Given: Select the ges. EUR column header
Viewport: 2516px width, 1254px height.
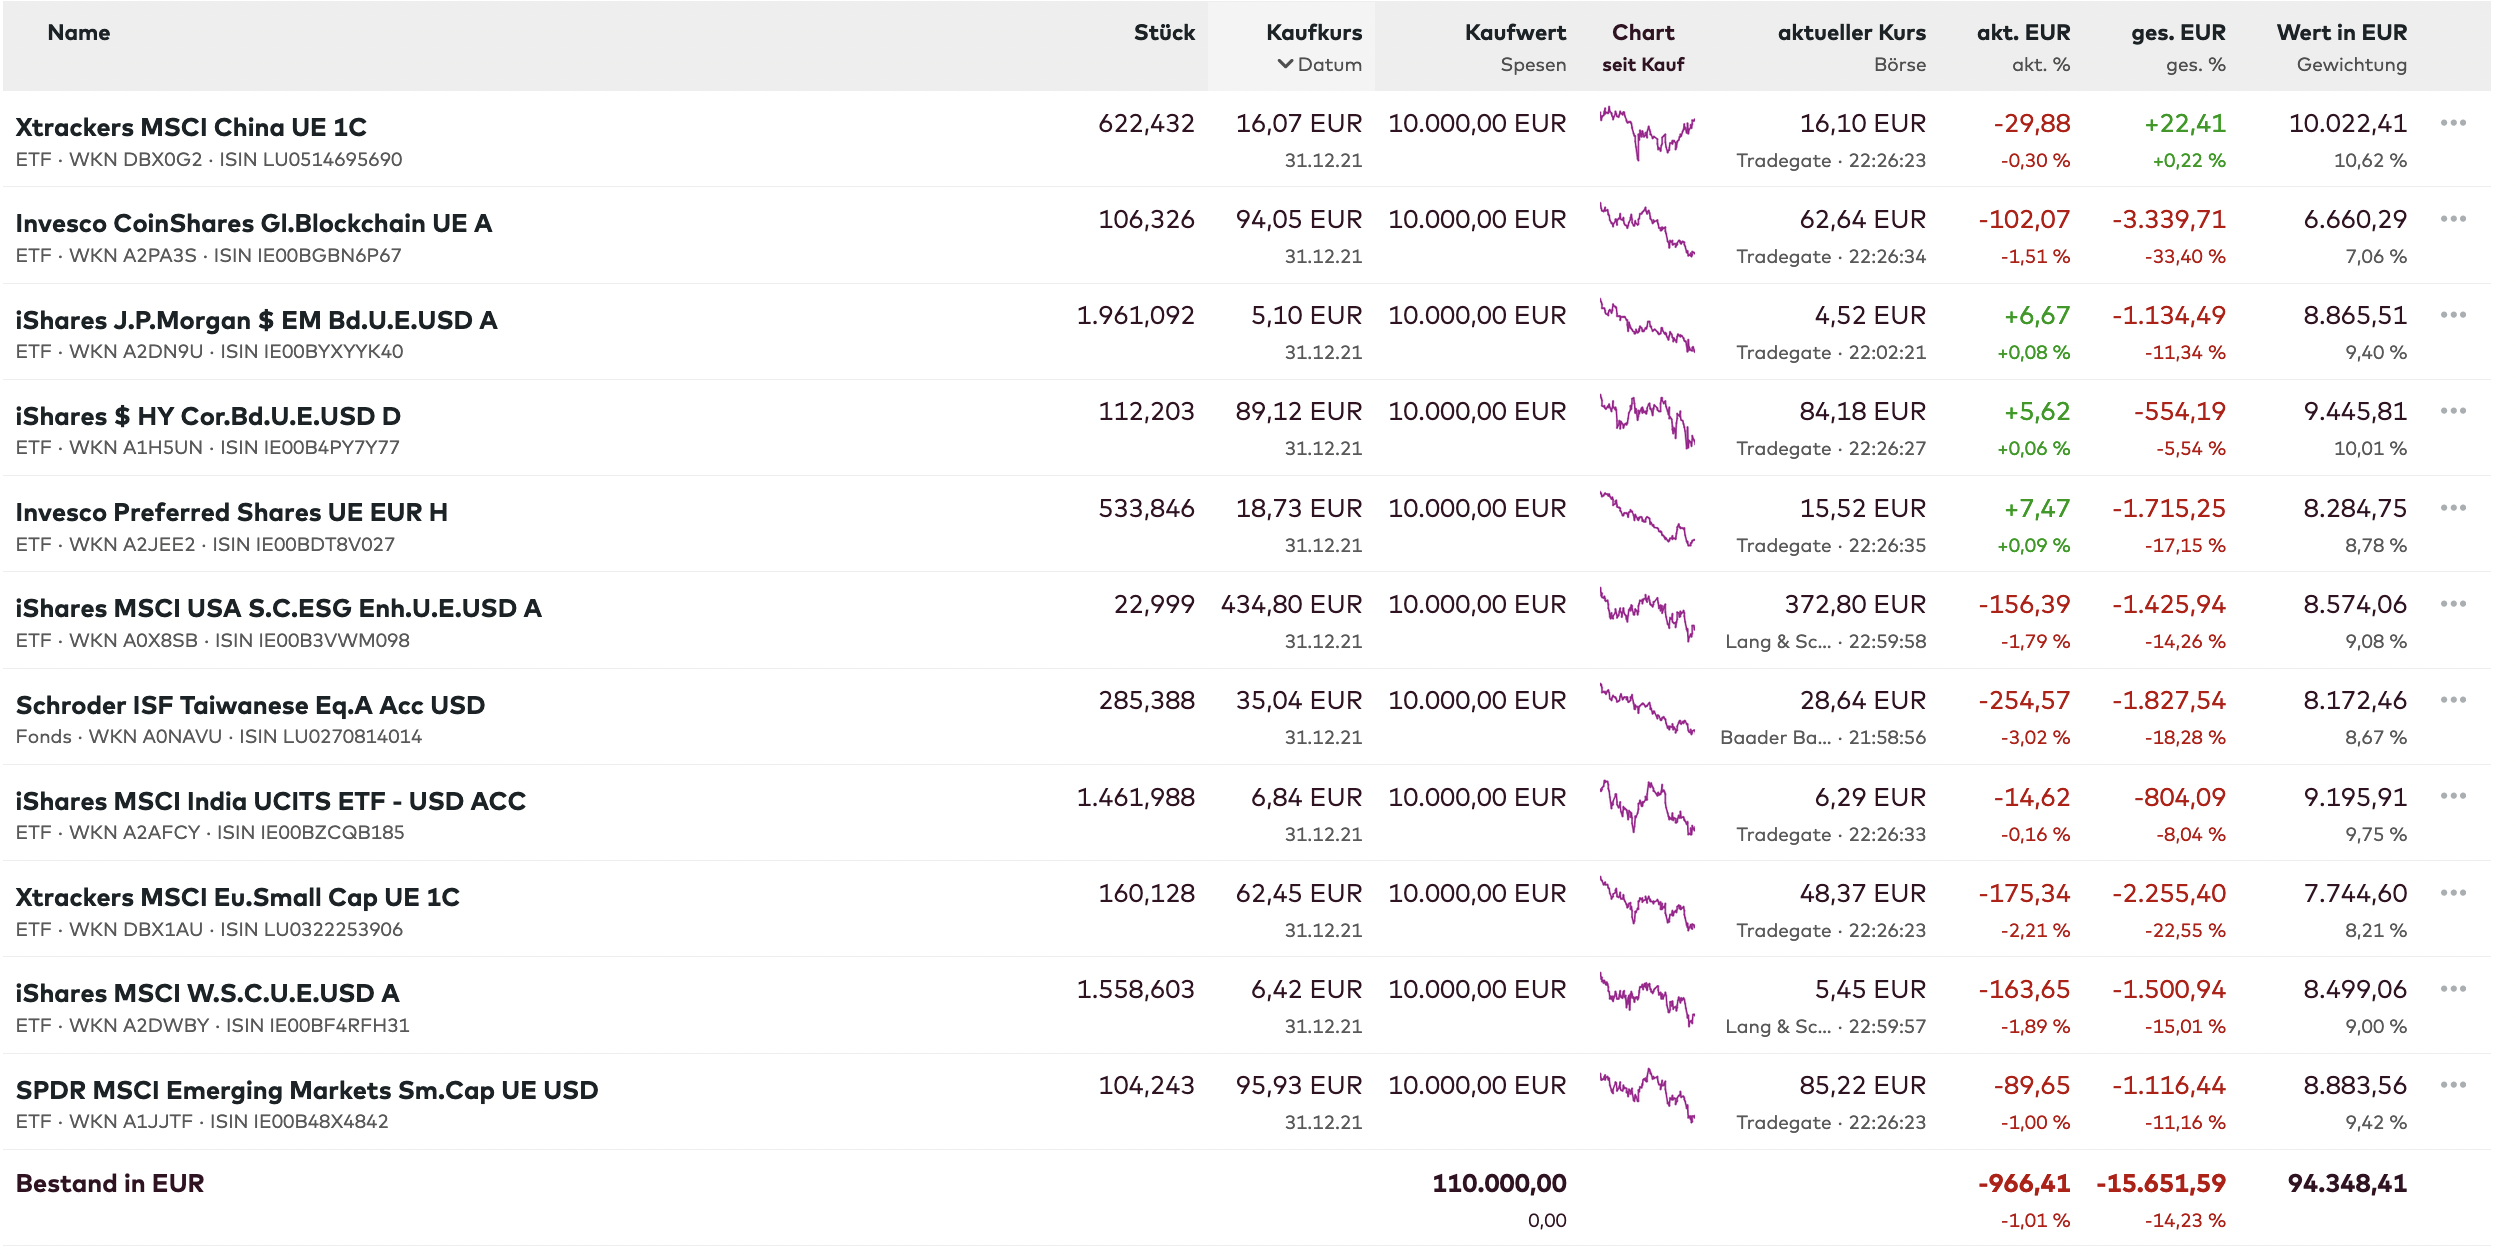Looking at the screenshot, I should (2177, 33).
